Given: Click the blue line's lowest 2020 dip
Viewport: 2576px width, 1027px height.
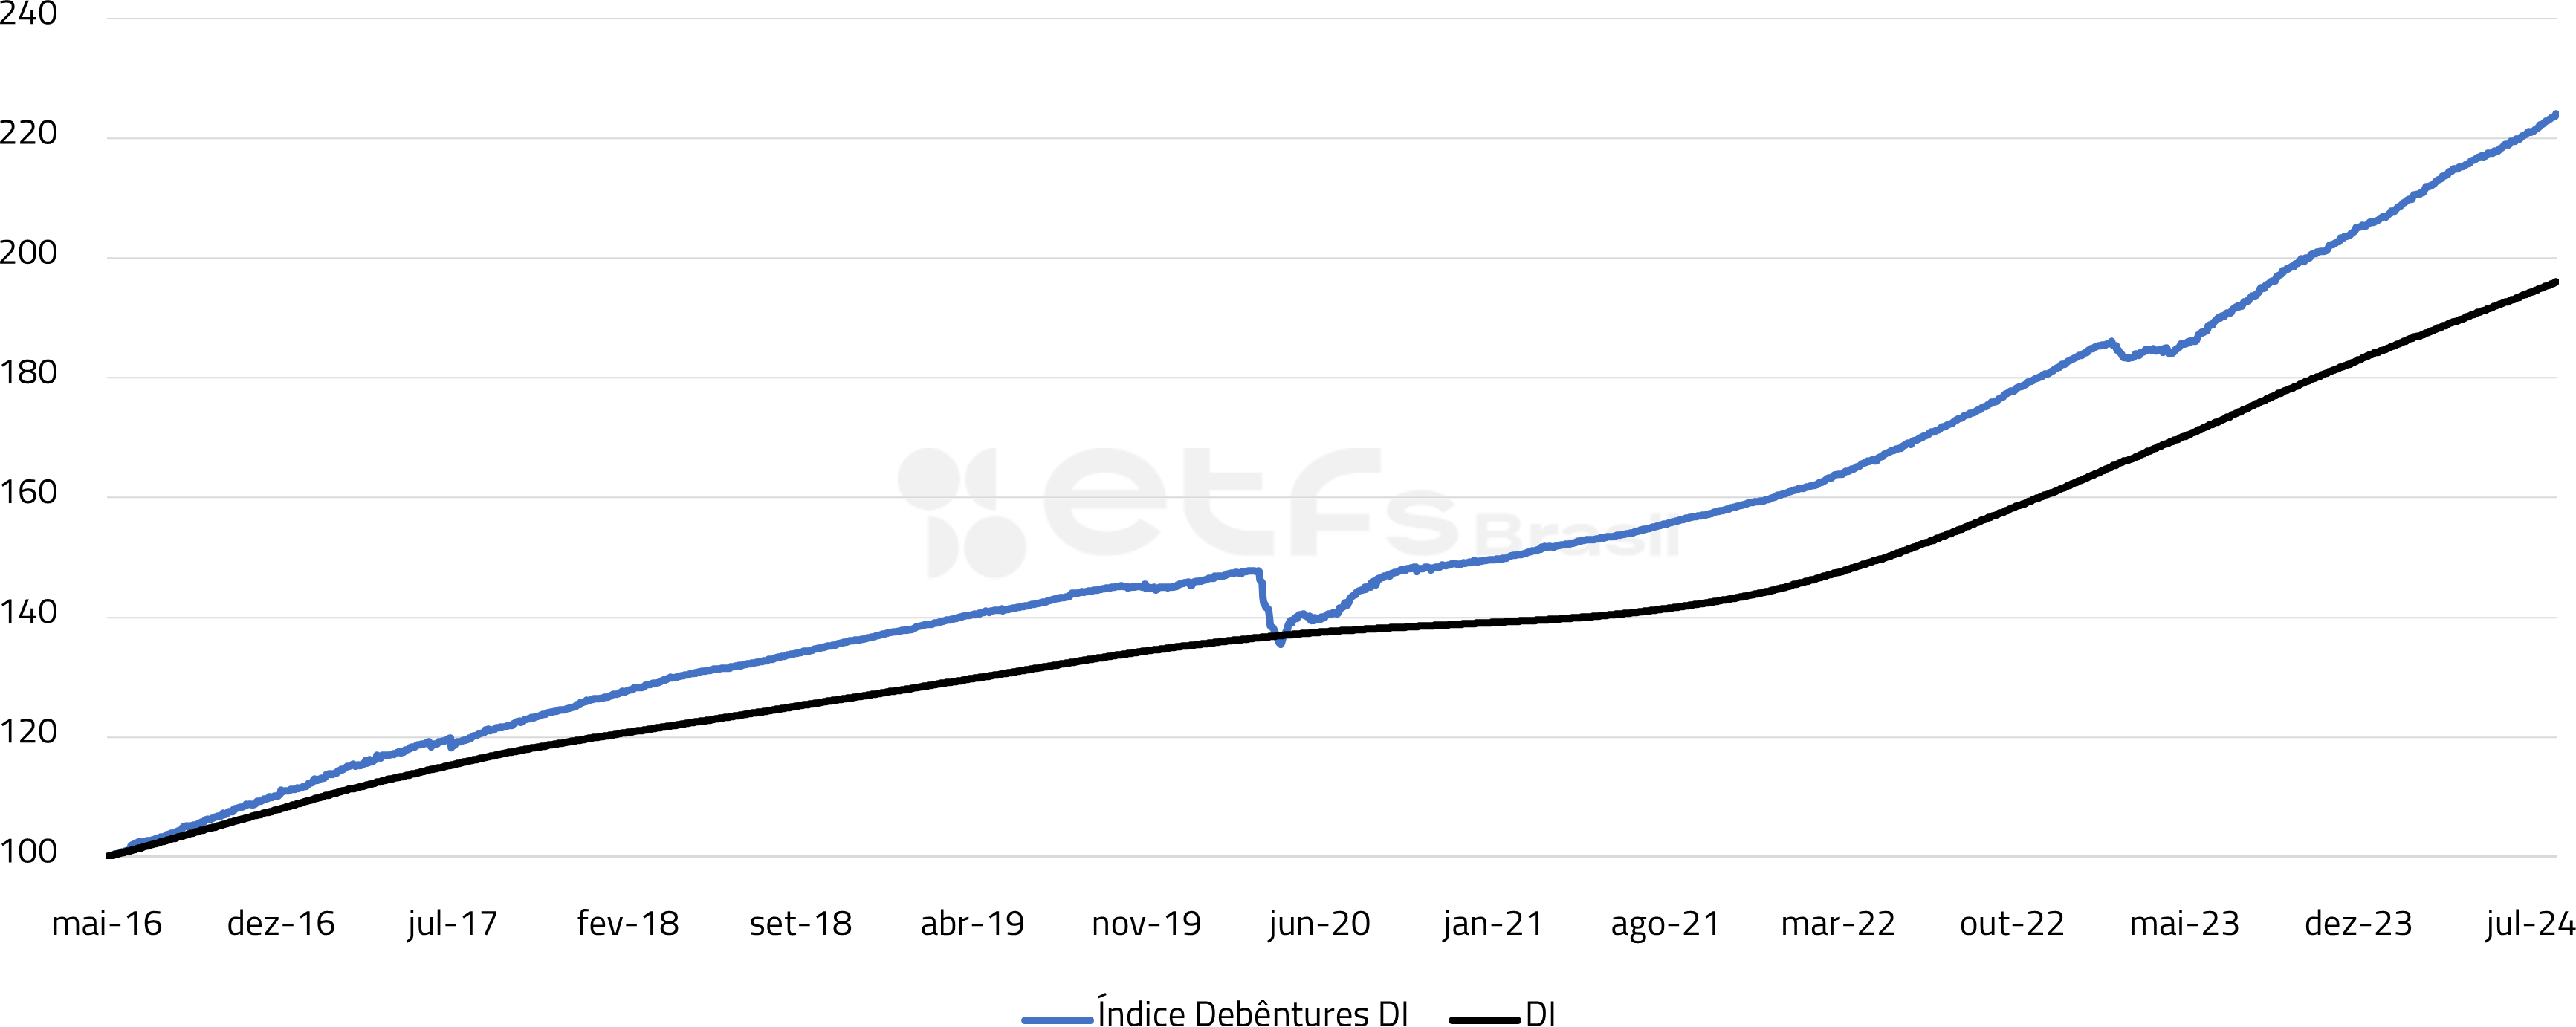Looking at the screenshot, I should point(1280,643).
